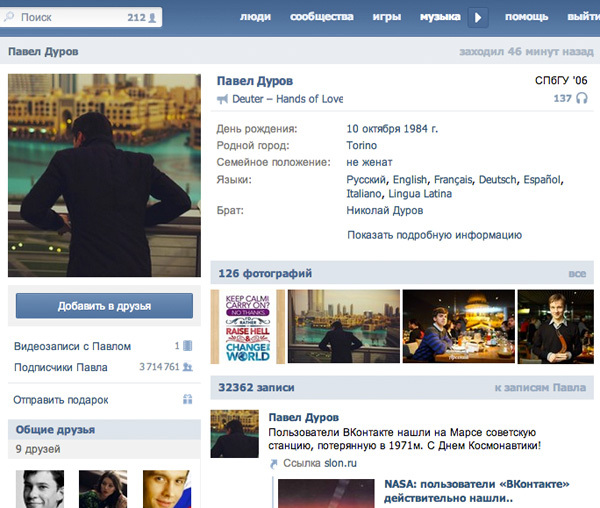The height and width of the screenshot is (508, 600).
Task: Open the люди menu item
Action: [255, 17]
